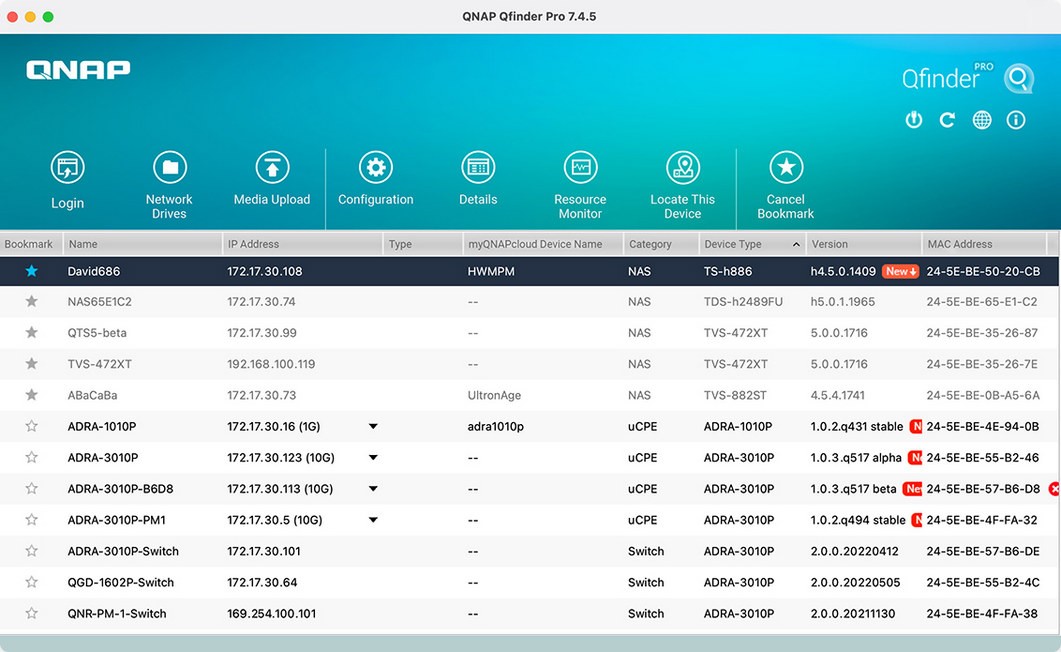
Task: Click version 2.0.0.20220412
Action: click(x=855, y=551)
